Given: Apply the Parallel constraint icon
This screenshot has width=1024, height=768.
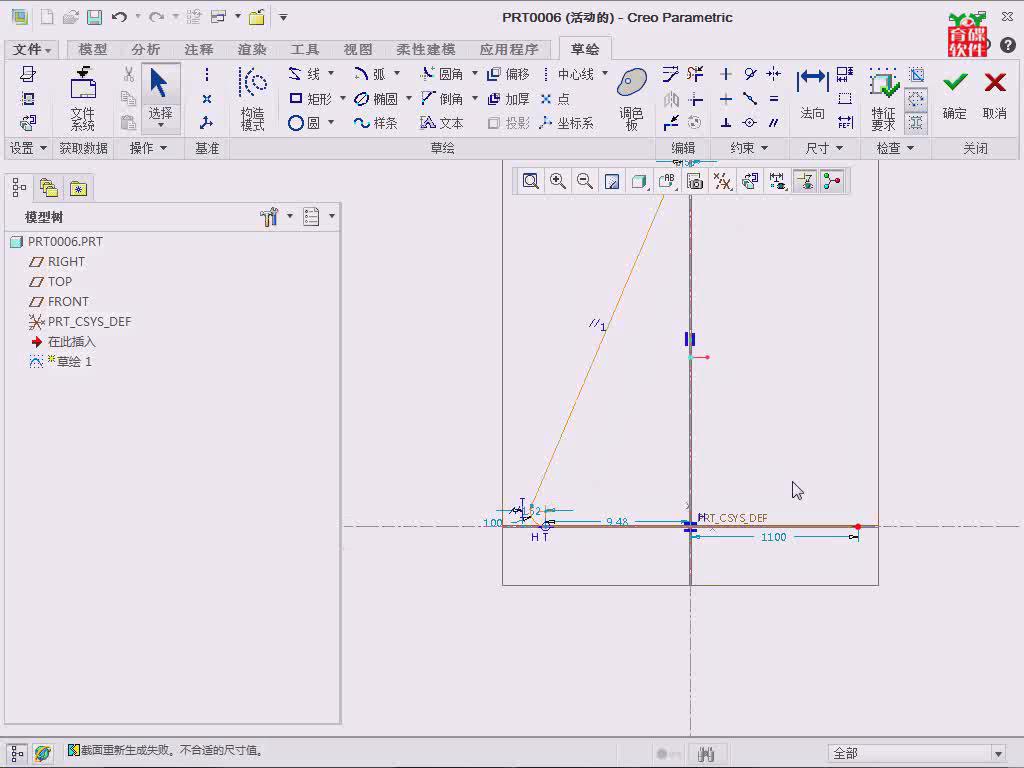Looking at the screenshot, I should pos(774,123).
